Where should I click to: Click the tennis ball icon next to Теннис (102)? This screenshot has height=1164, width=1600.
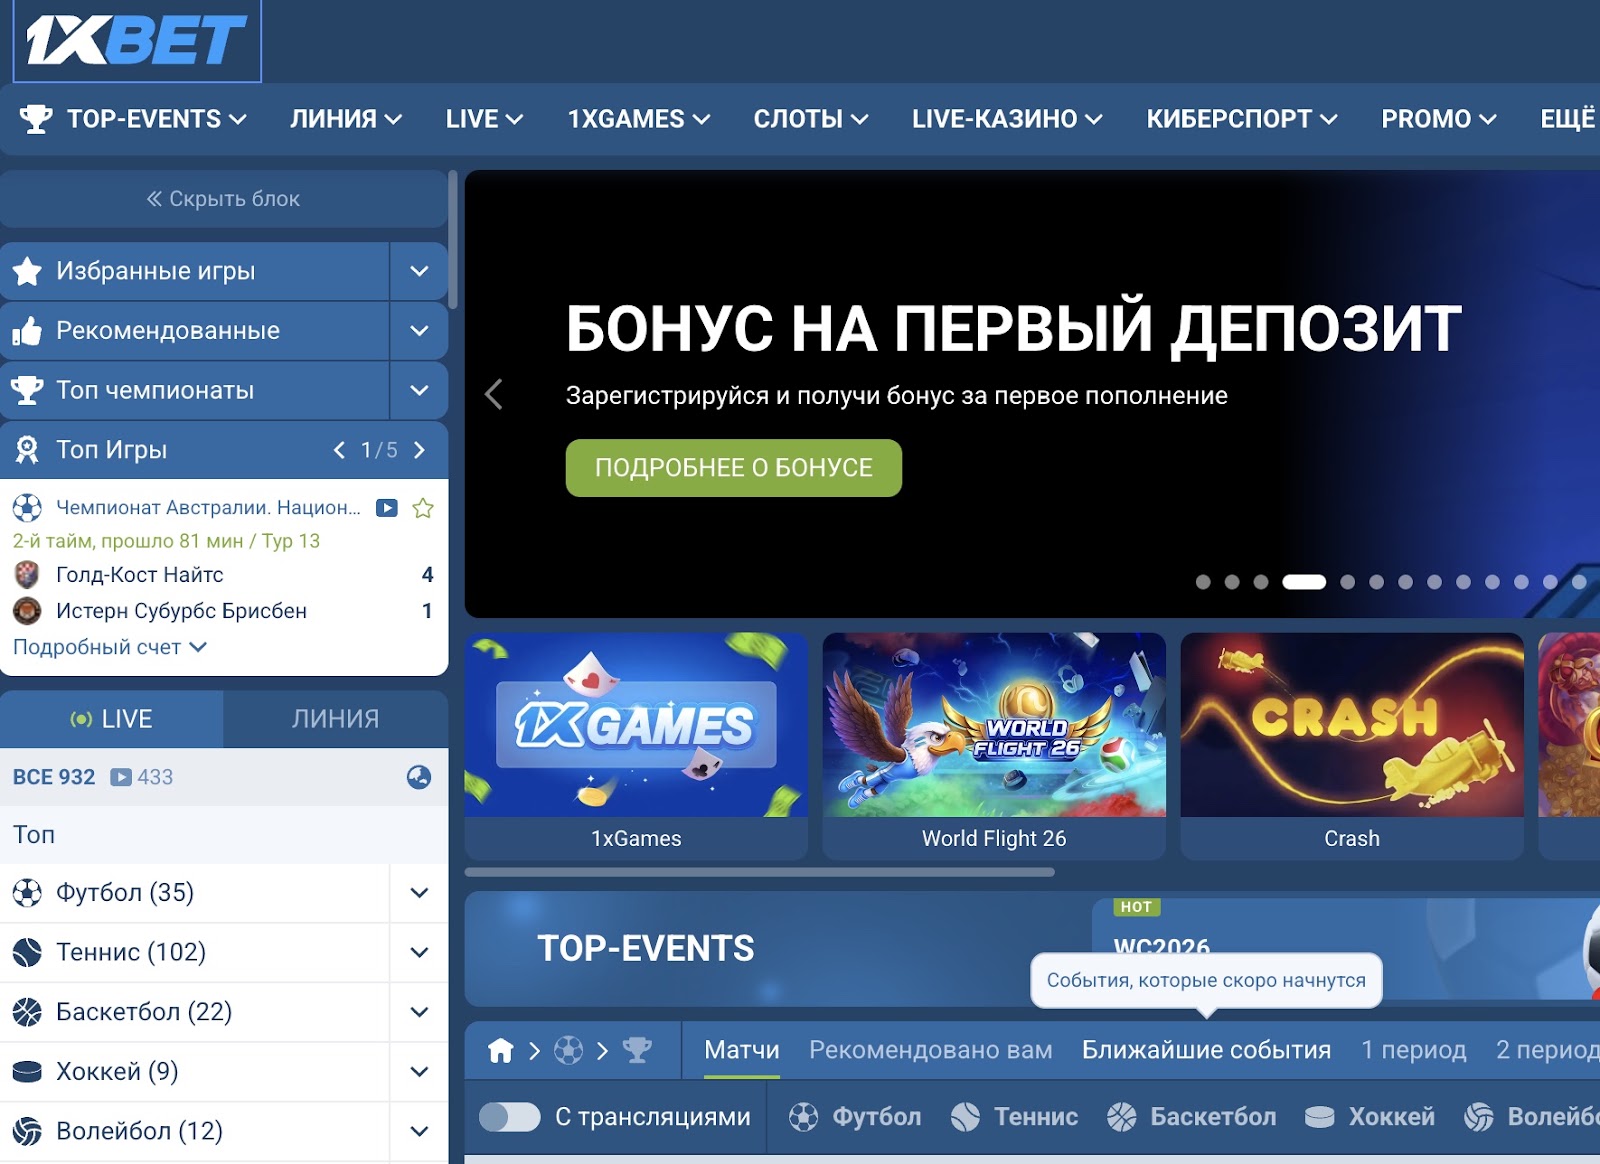point(27,952)
